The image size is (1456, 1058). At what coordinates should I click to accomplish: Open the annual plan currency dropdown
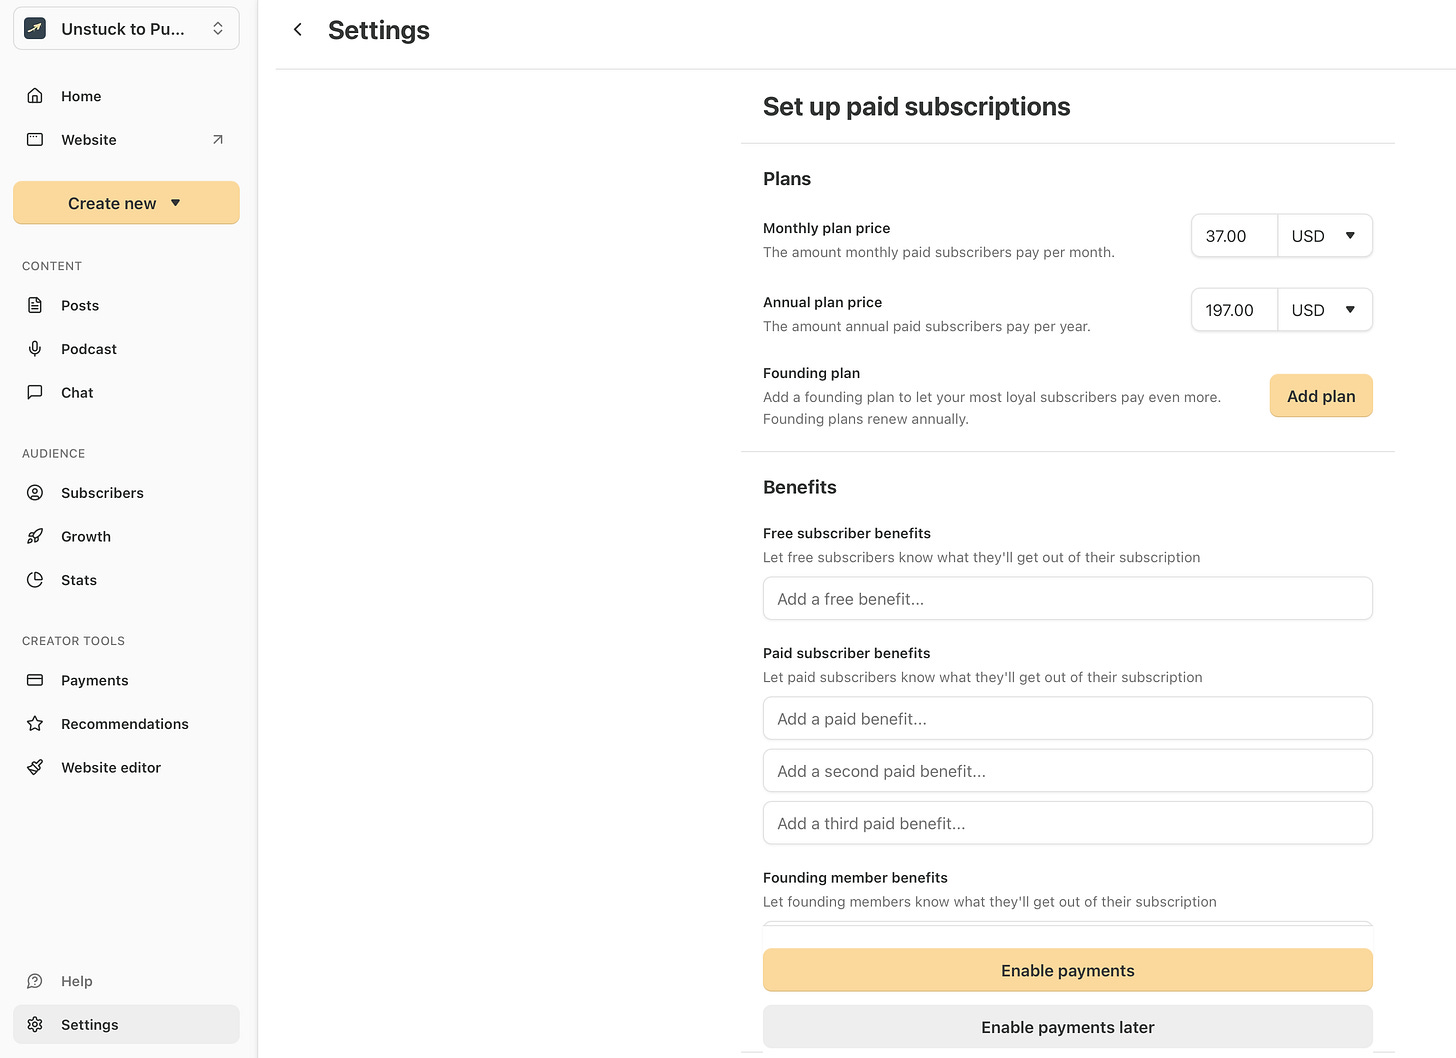click(x=1324, y=310)
